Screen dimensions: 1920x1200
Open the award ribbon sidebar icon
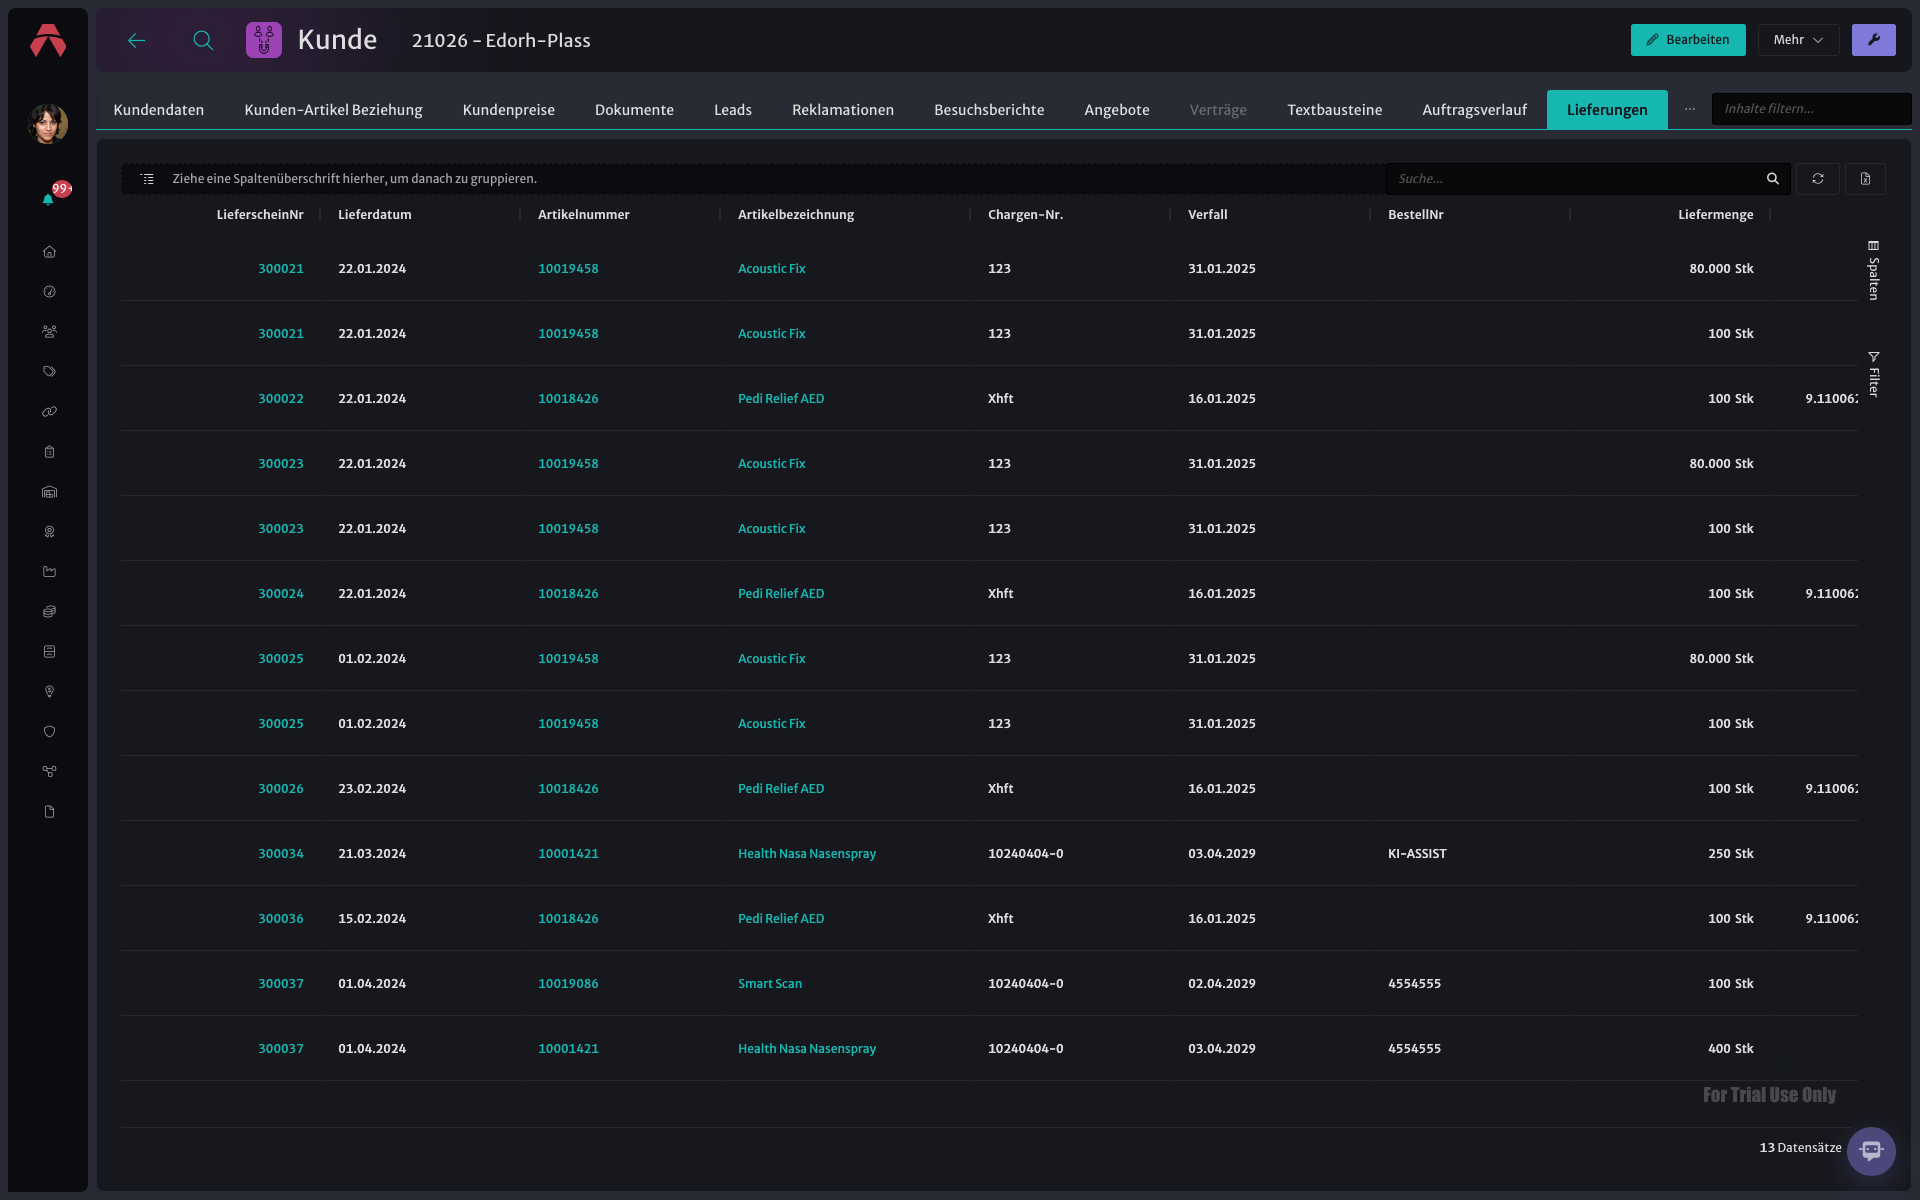pyautogui.click(x=49, y=532)
